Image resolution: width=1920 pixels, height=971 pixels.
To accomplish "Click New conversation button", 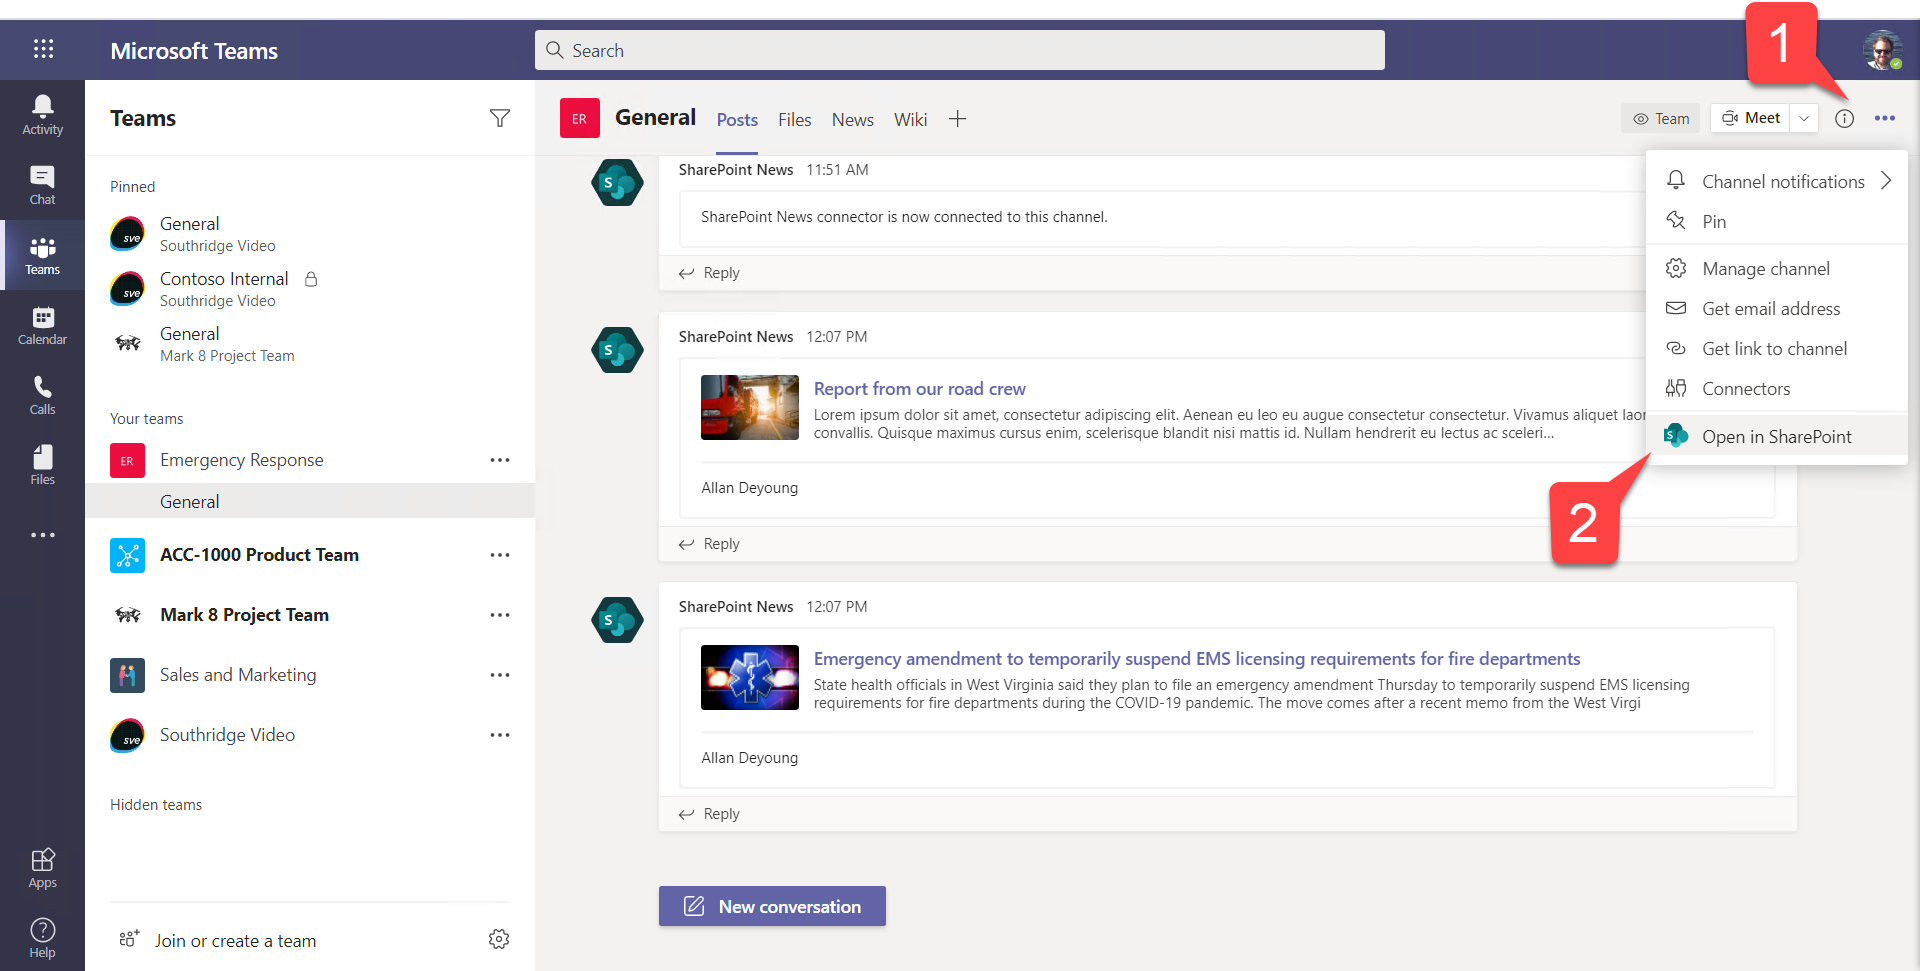I will [772, 906].
